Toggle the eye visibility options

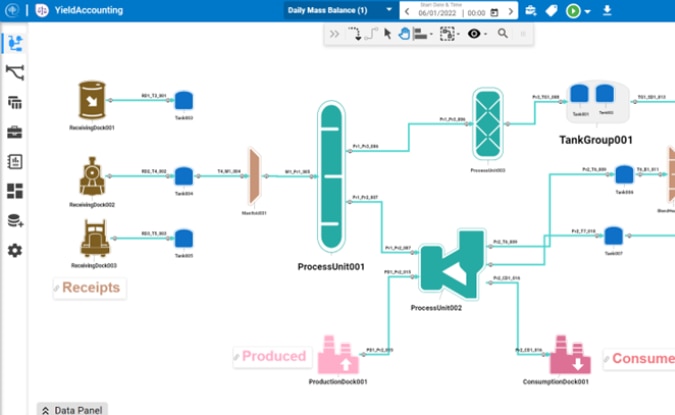click(x=474, y=34)
